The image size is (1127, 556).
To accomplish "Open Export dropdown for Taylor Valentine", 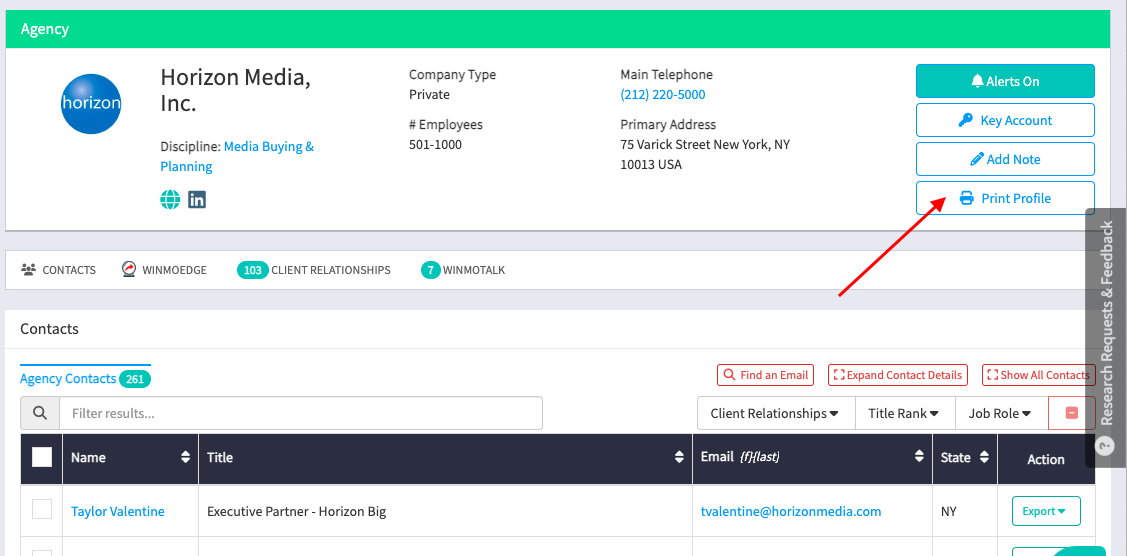I will click(x=1046, y=511).
